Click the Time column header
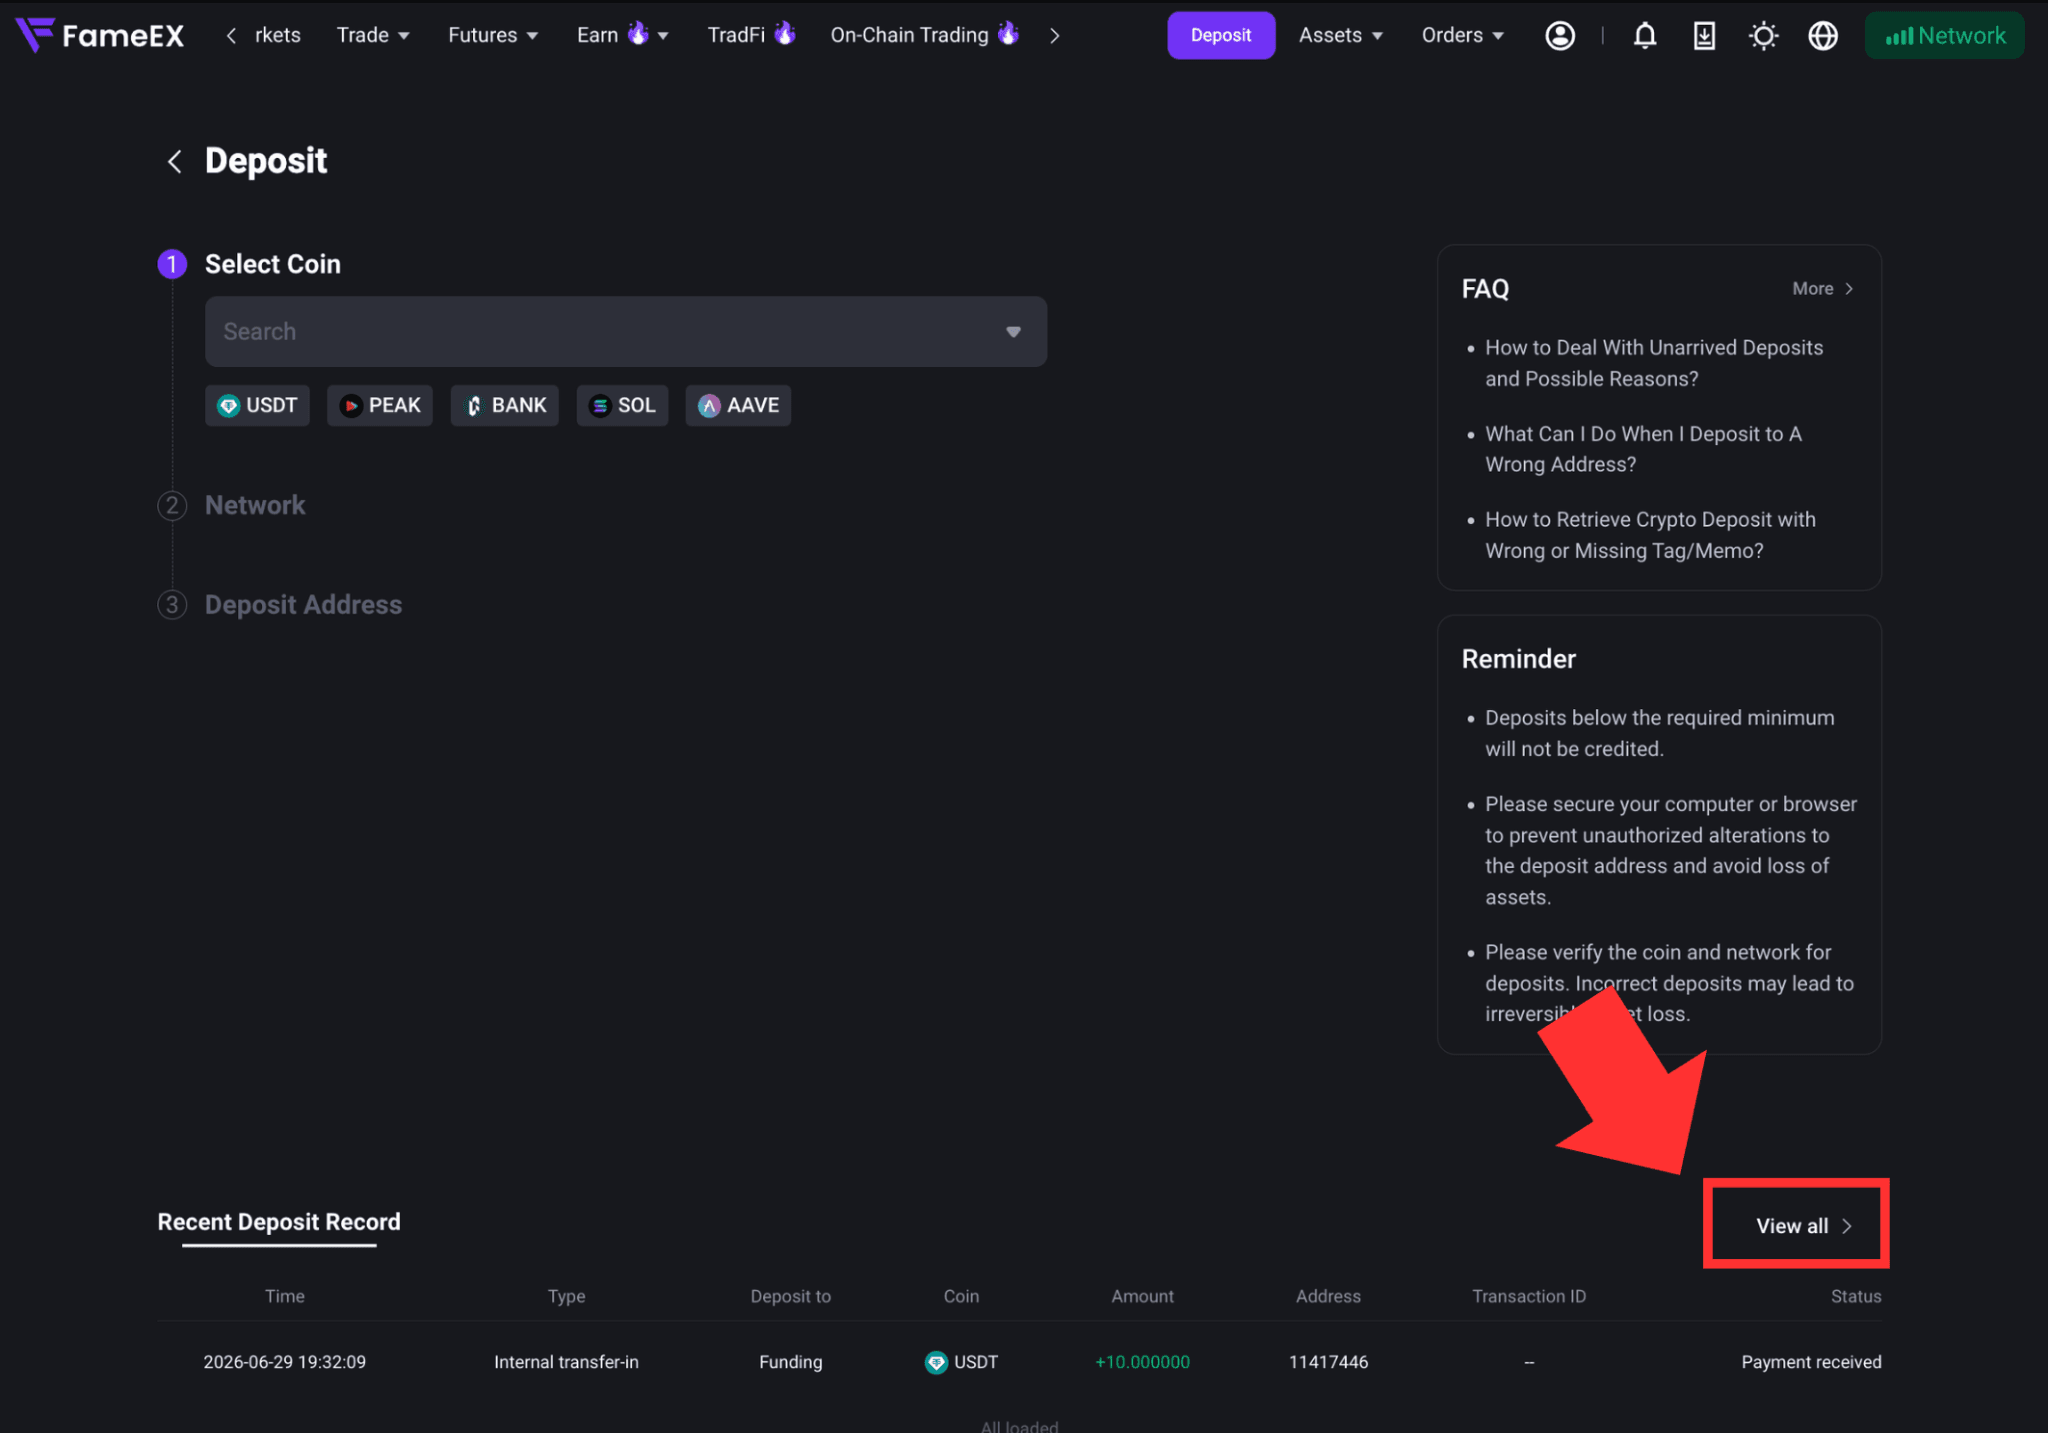The height and width of the screenshot is (1433, 2048). pyautogui.click(x=285, y=1296)
